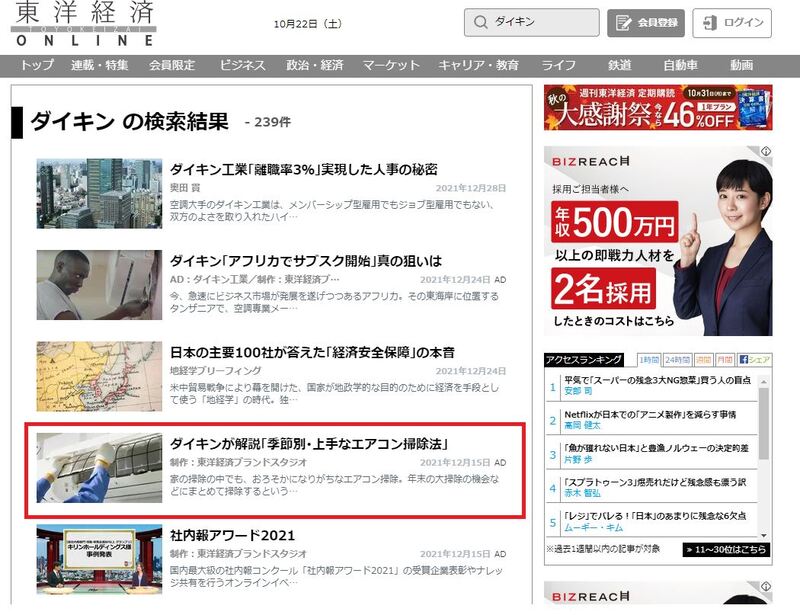The width and height of the screenshot is (800, 615).
Task: Click the アクセスランキング heading
Action: 584,360
